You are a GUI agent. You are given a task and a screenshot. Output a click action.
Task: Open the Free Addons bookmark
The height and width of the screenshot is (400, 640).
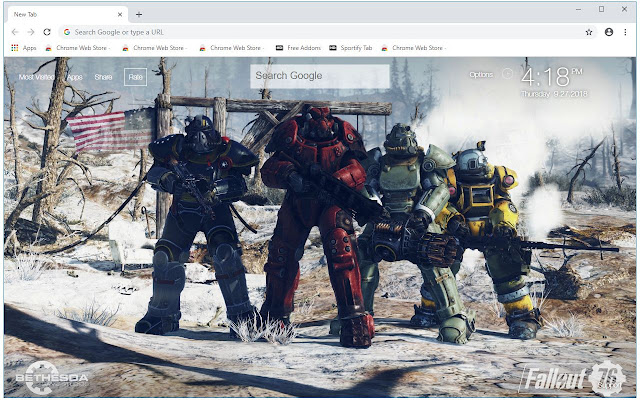point(298,48)
